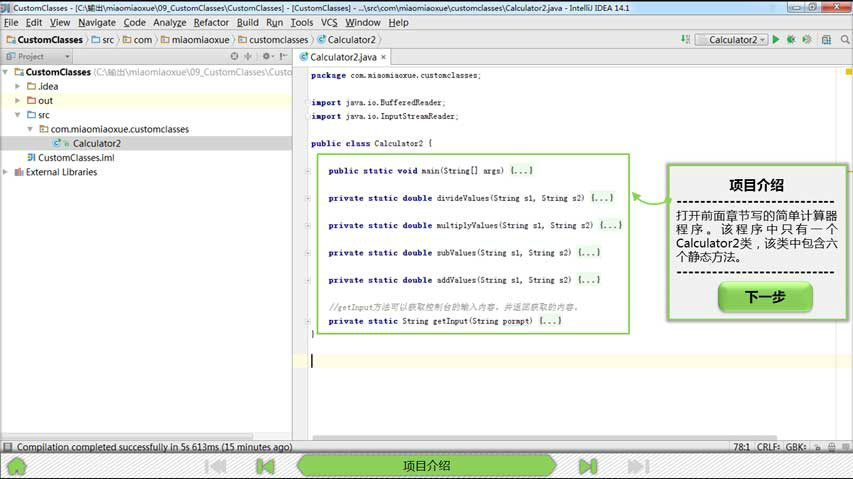Select Calculator2 class in project tree
The width and height of the screenshot is (853, 479).
[x=97, y=143]
